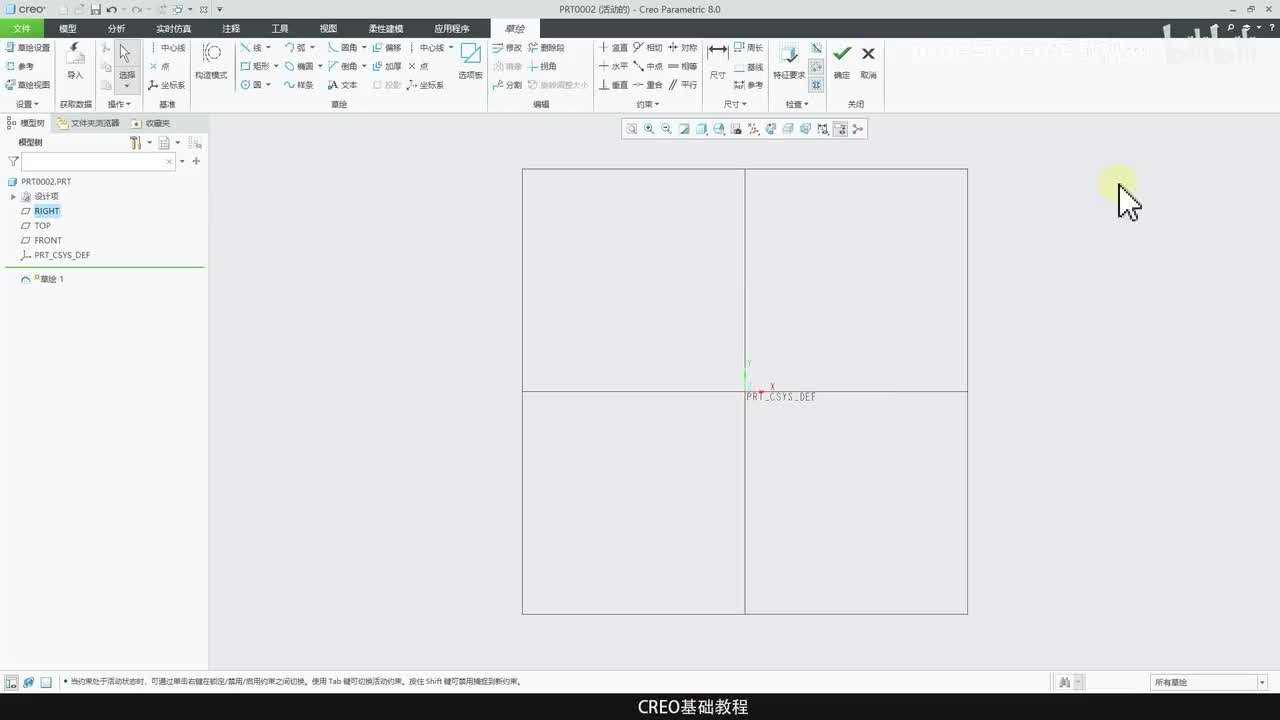This screenshot has height=720, width=1280.
Task: Click the 周长 perimeter dimension button
Action: pyautogui.click(x=748, y=47)
